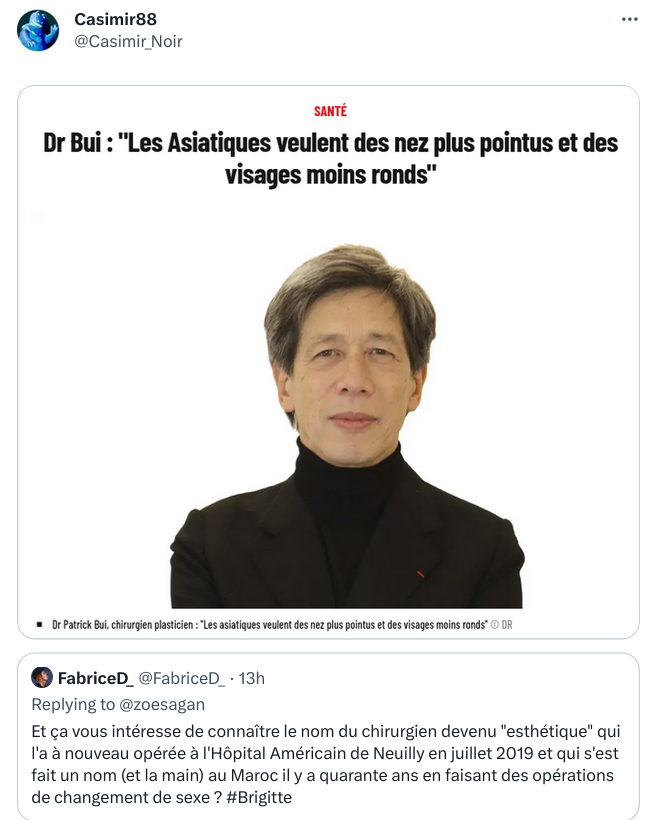This screenshot has height=820, width=650.
Task: Click the black bullet square before the caption
Action: (x=39, y=624)
